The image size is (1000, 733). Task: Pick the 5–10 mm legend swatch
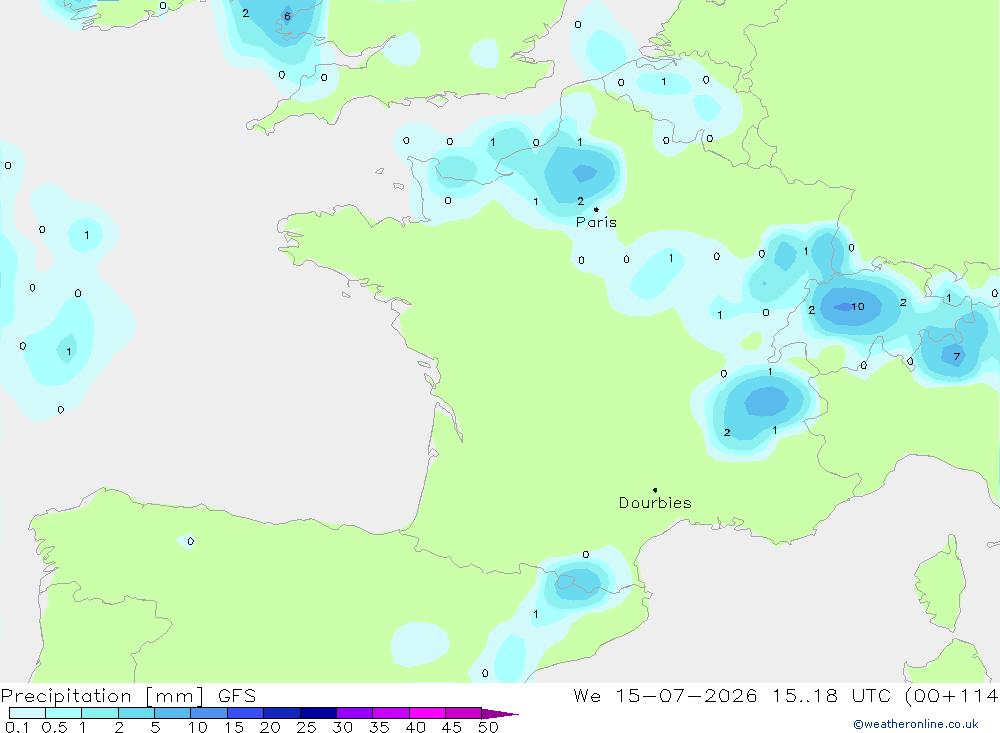tap(173, 713)
